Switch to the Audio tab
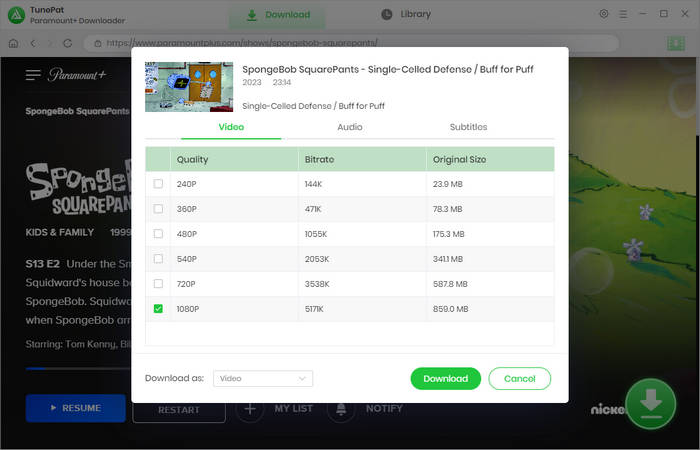Image resolution: width=700 pixels, height=450 pixels. 350,127
